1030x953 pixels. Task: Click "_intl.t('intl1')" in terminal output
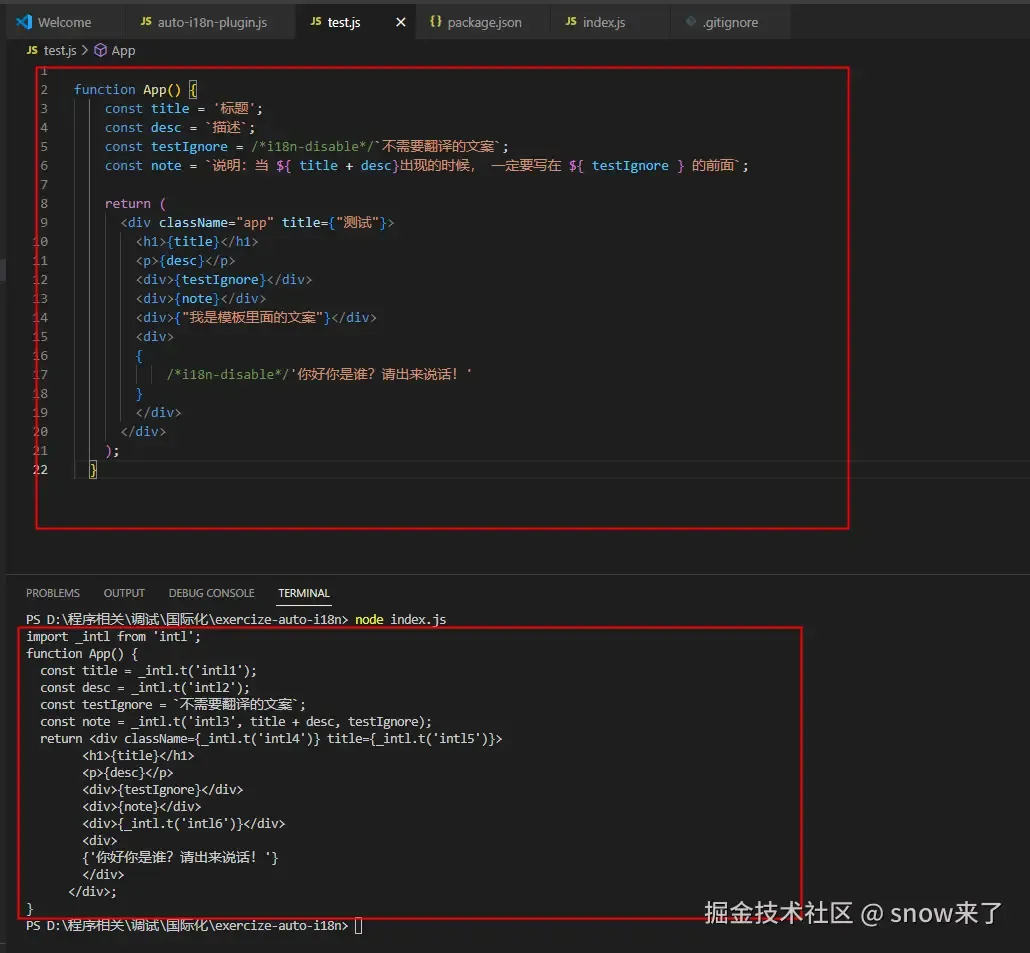point(192,671)
